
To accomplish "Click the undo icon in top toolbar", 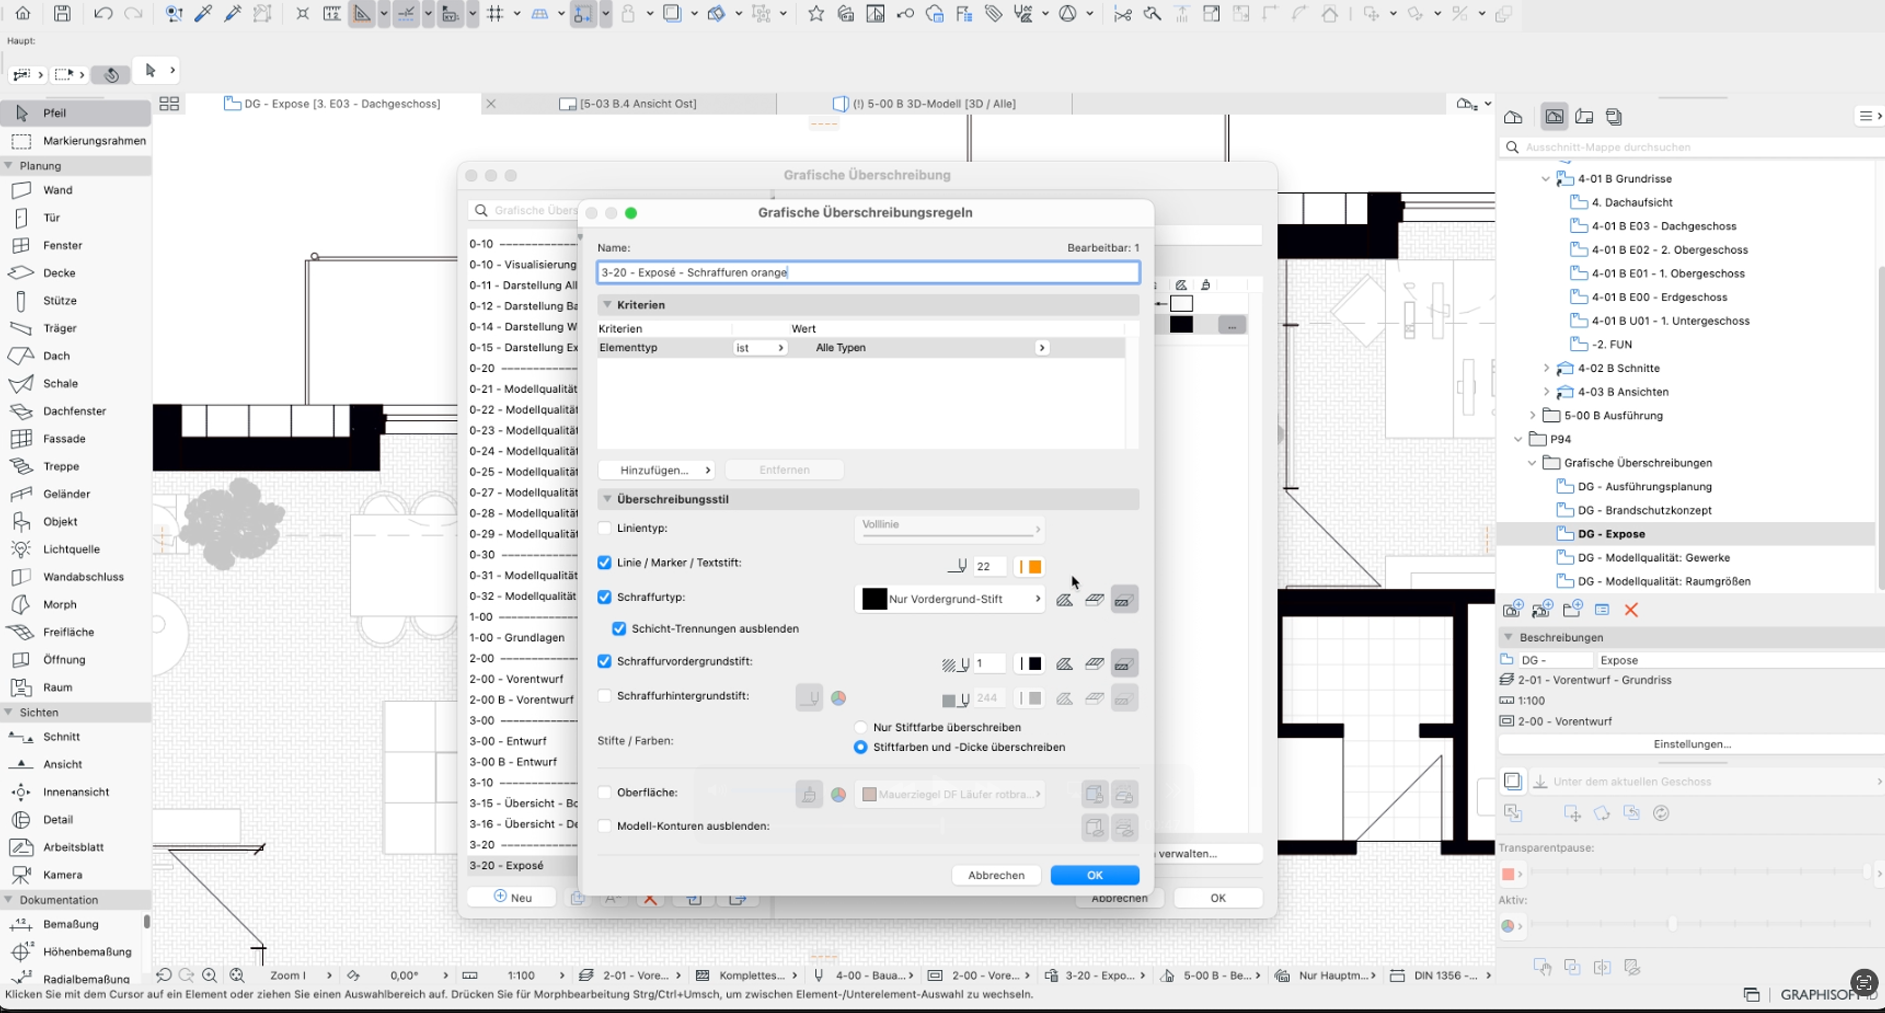I will (x=102, y=14).
